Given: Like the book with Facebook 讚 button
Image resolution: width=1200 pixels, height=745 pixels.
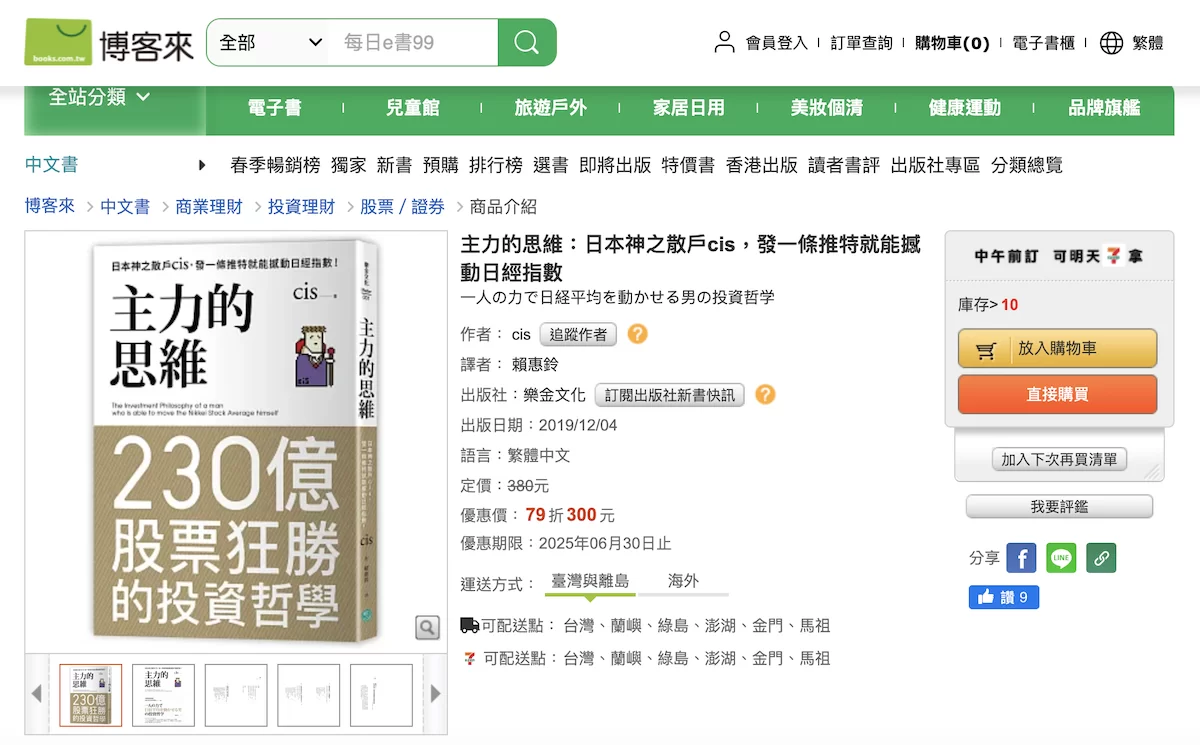Looking at the screenshot, I should click(1004, 597).
